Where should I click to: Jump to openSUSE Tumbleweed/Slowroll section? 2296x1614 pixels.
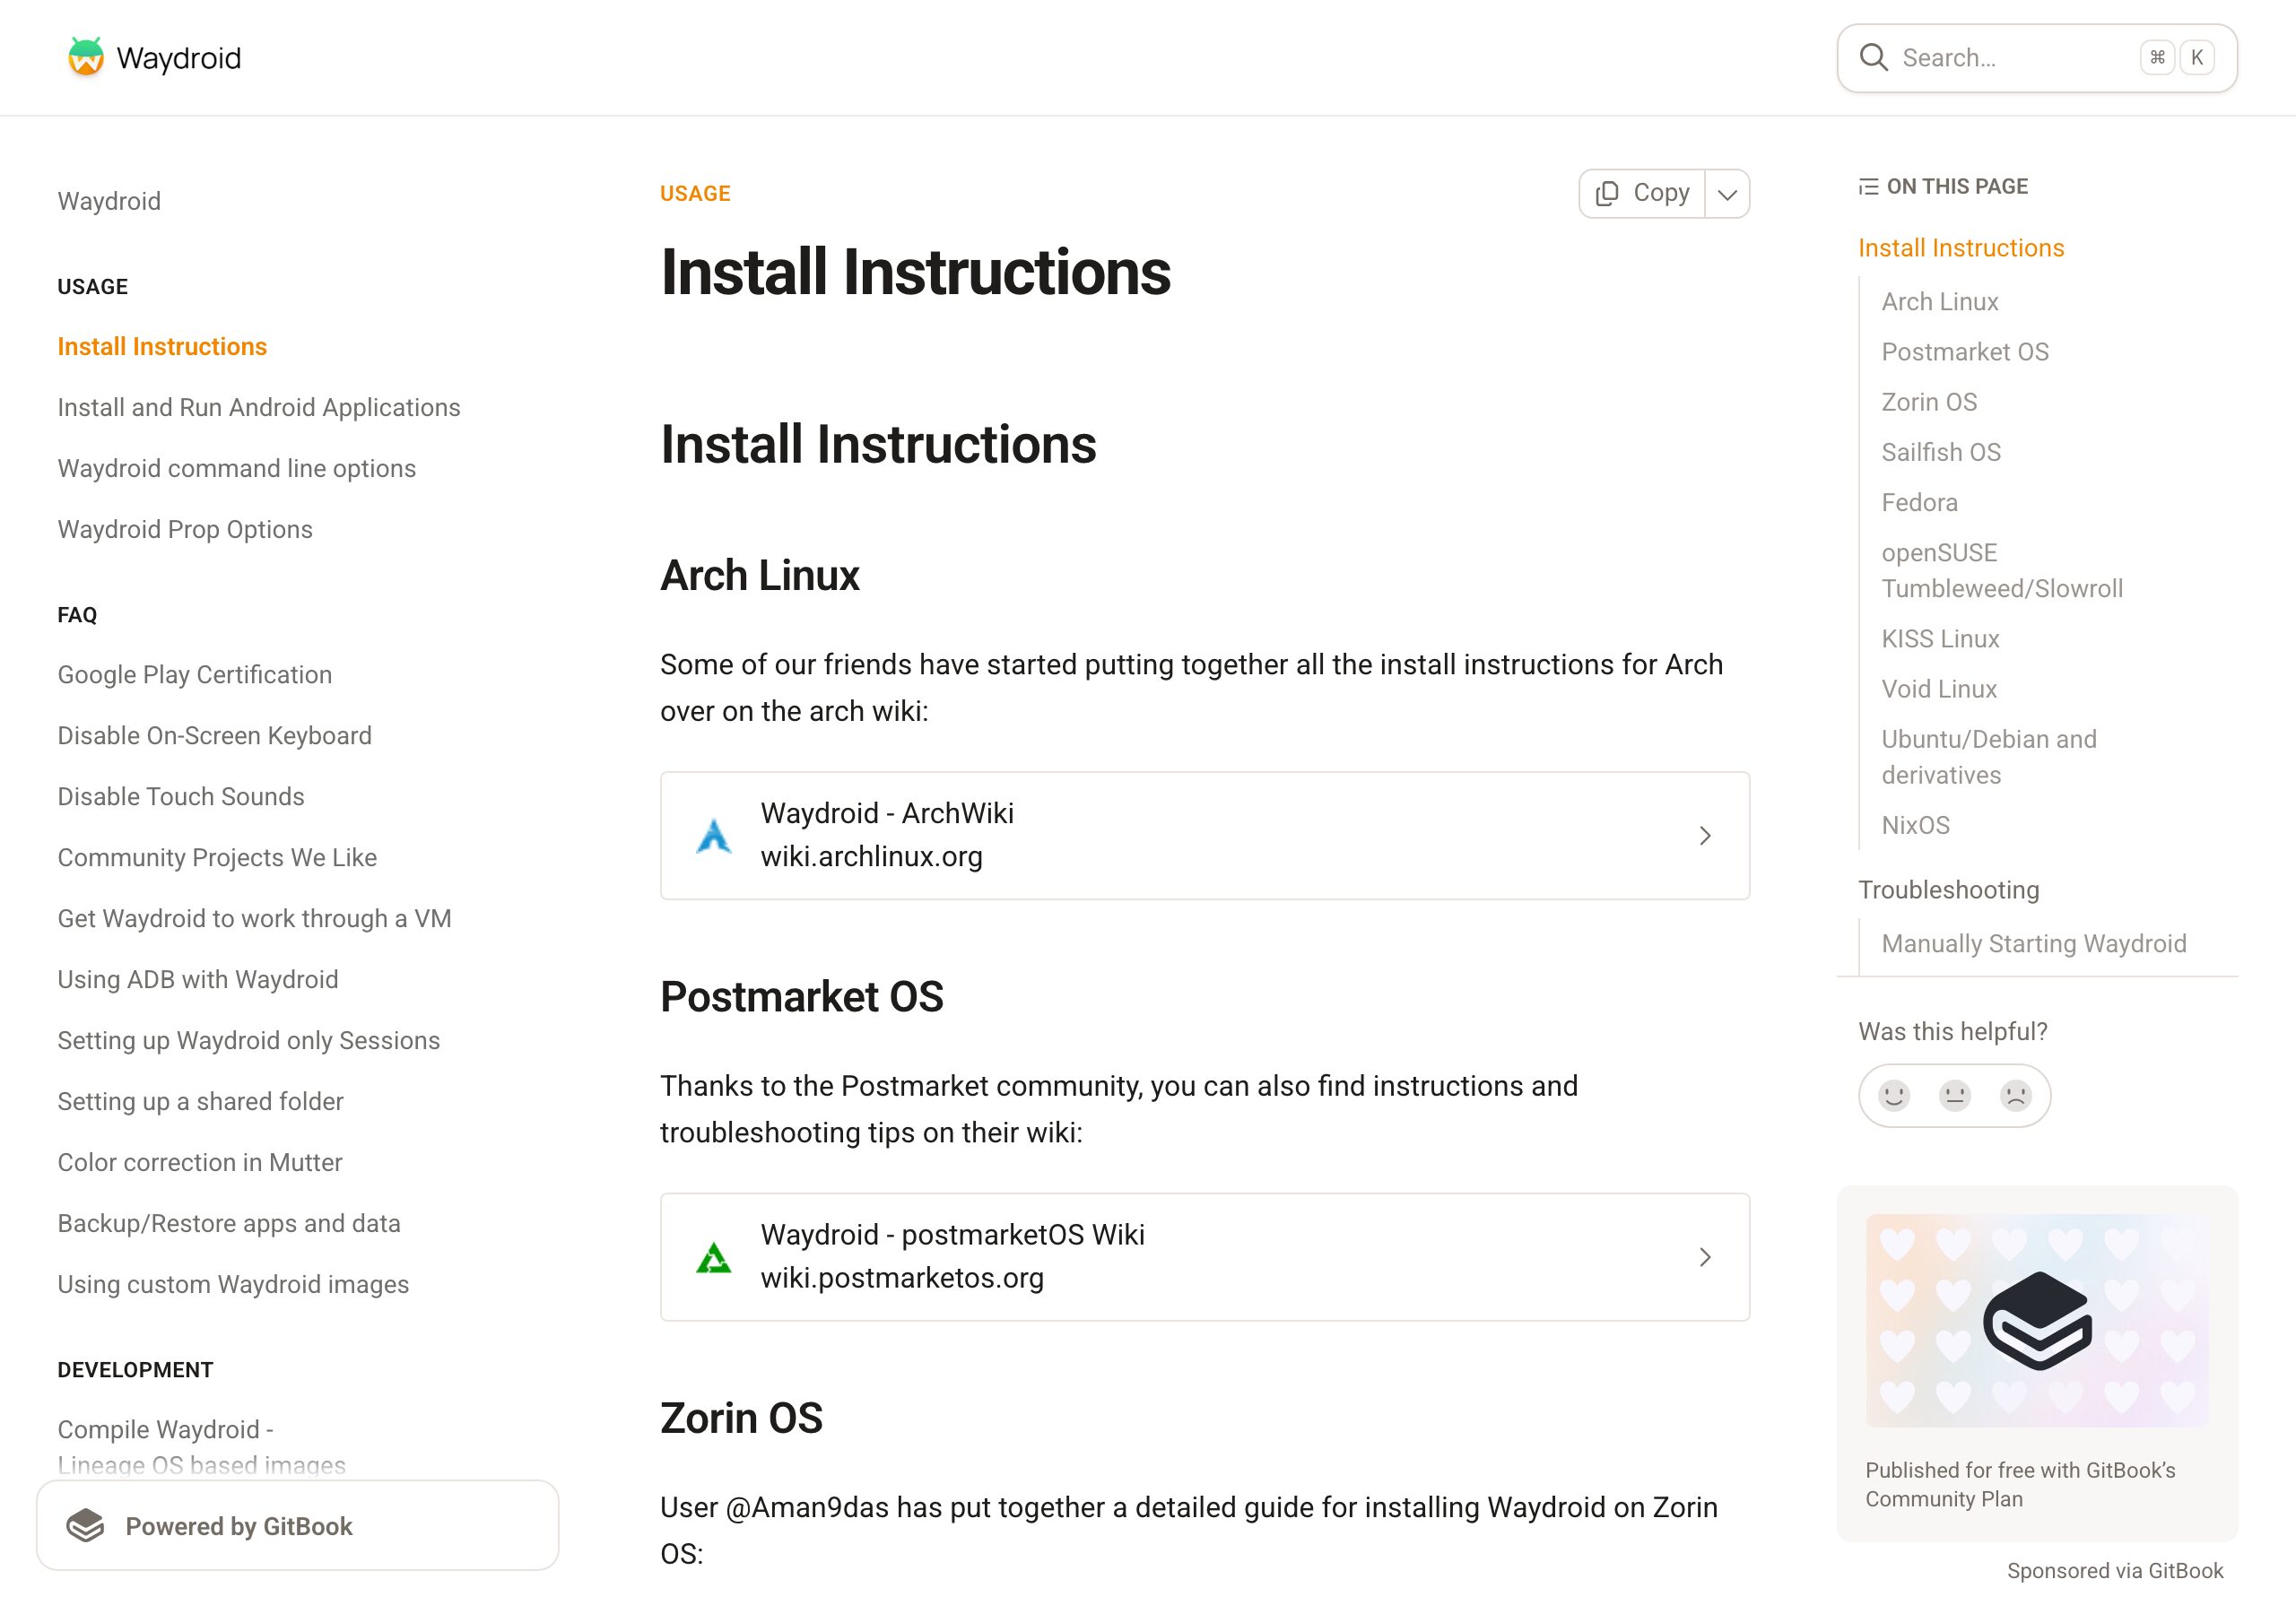[2002, 570]
